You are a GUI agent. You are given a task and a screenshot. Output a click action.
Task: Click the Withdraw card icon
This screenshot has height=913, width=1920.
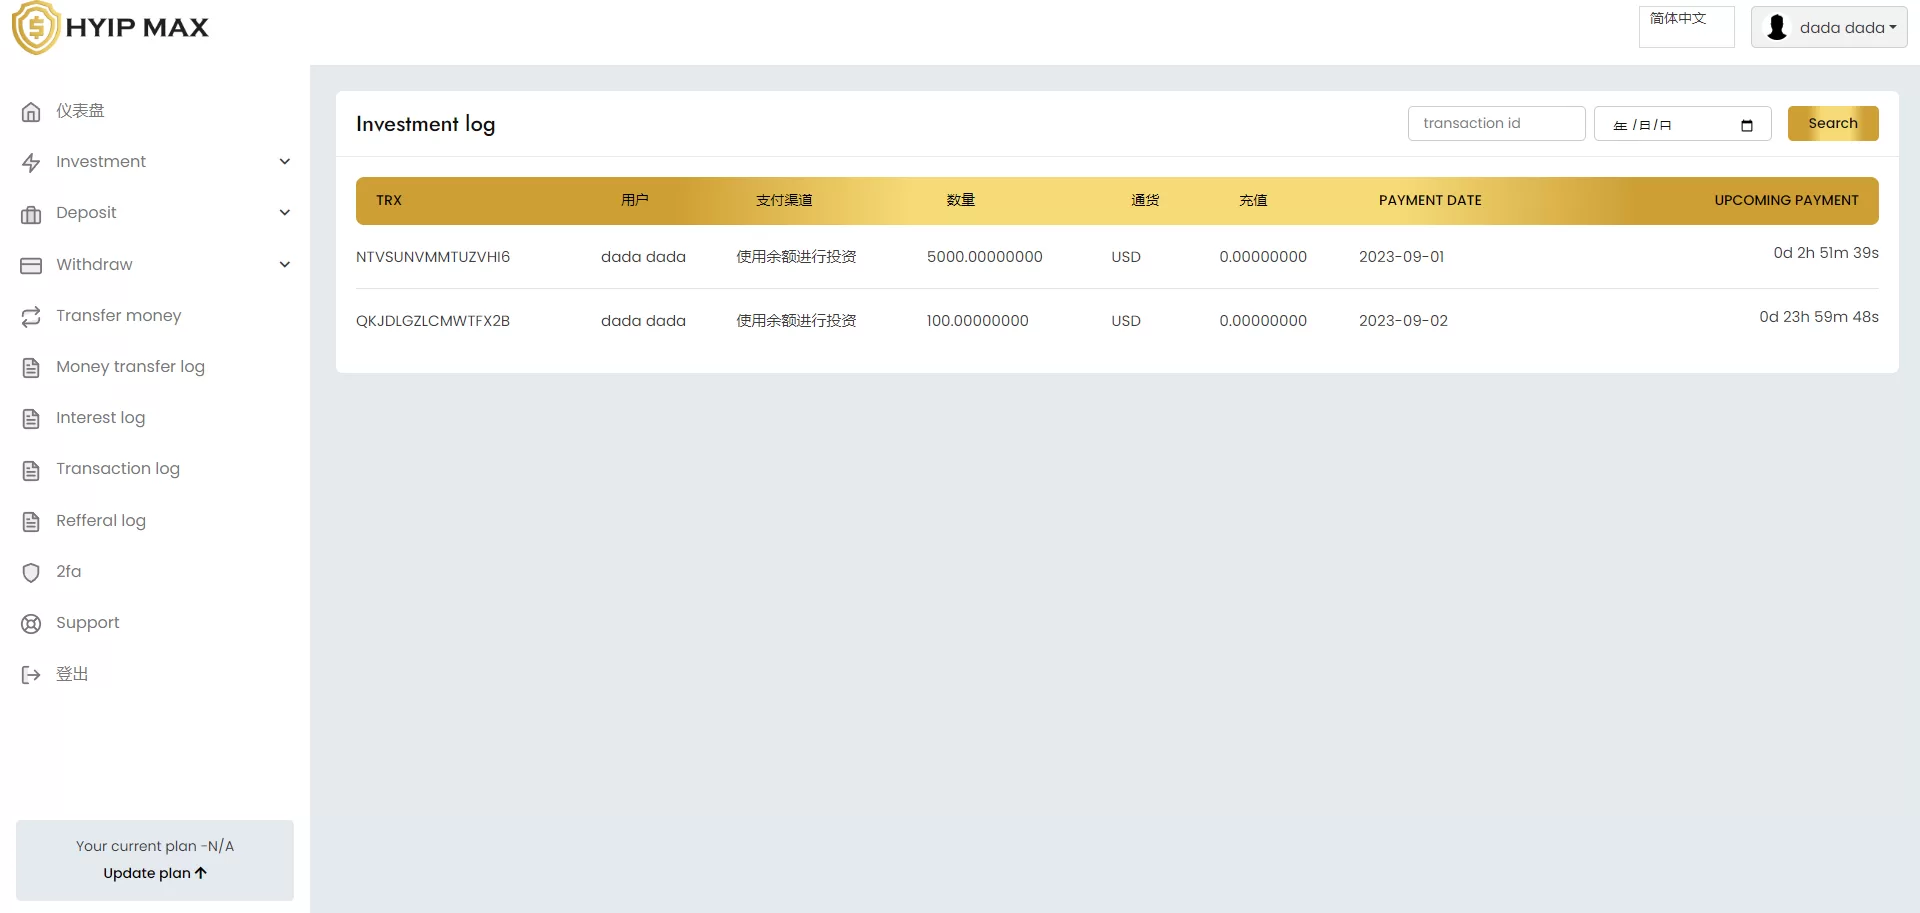click(x=31, y=265)
